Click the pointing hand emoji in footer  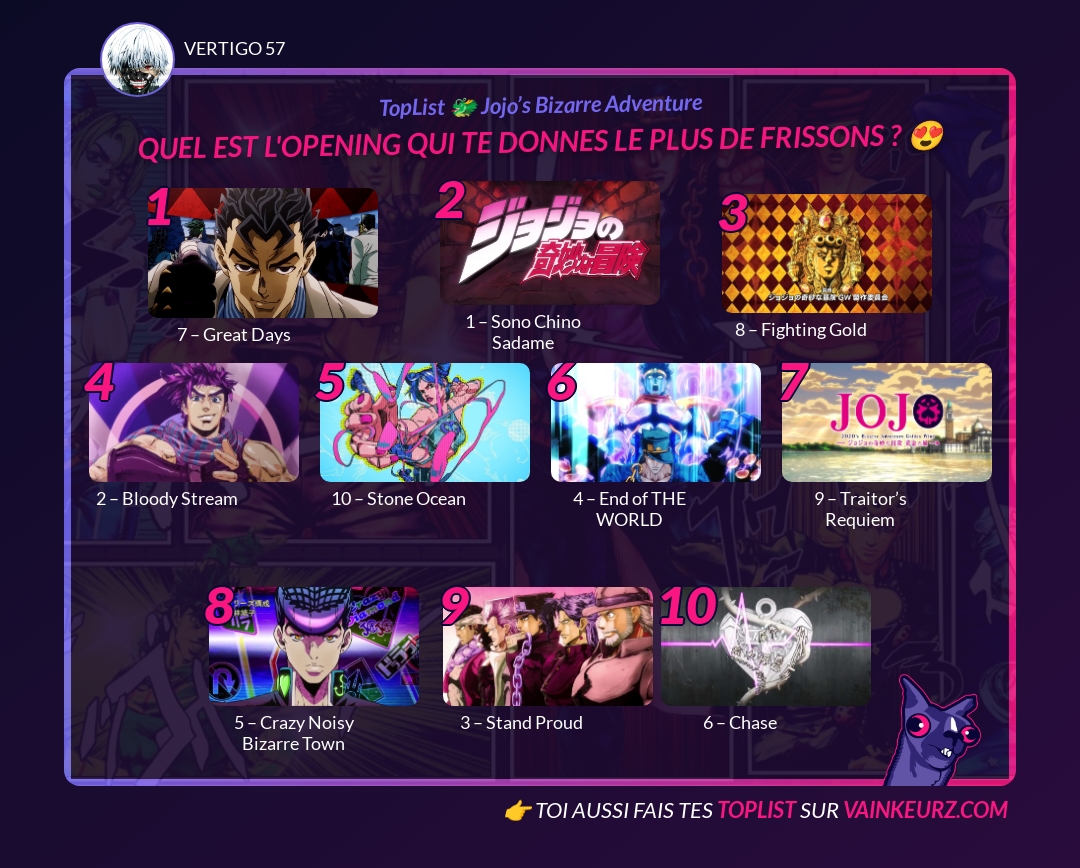[x=517, y=811]
